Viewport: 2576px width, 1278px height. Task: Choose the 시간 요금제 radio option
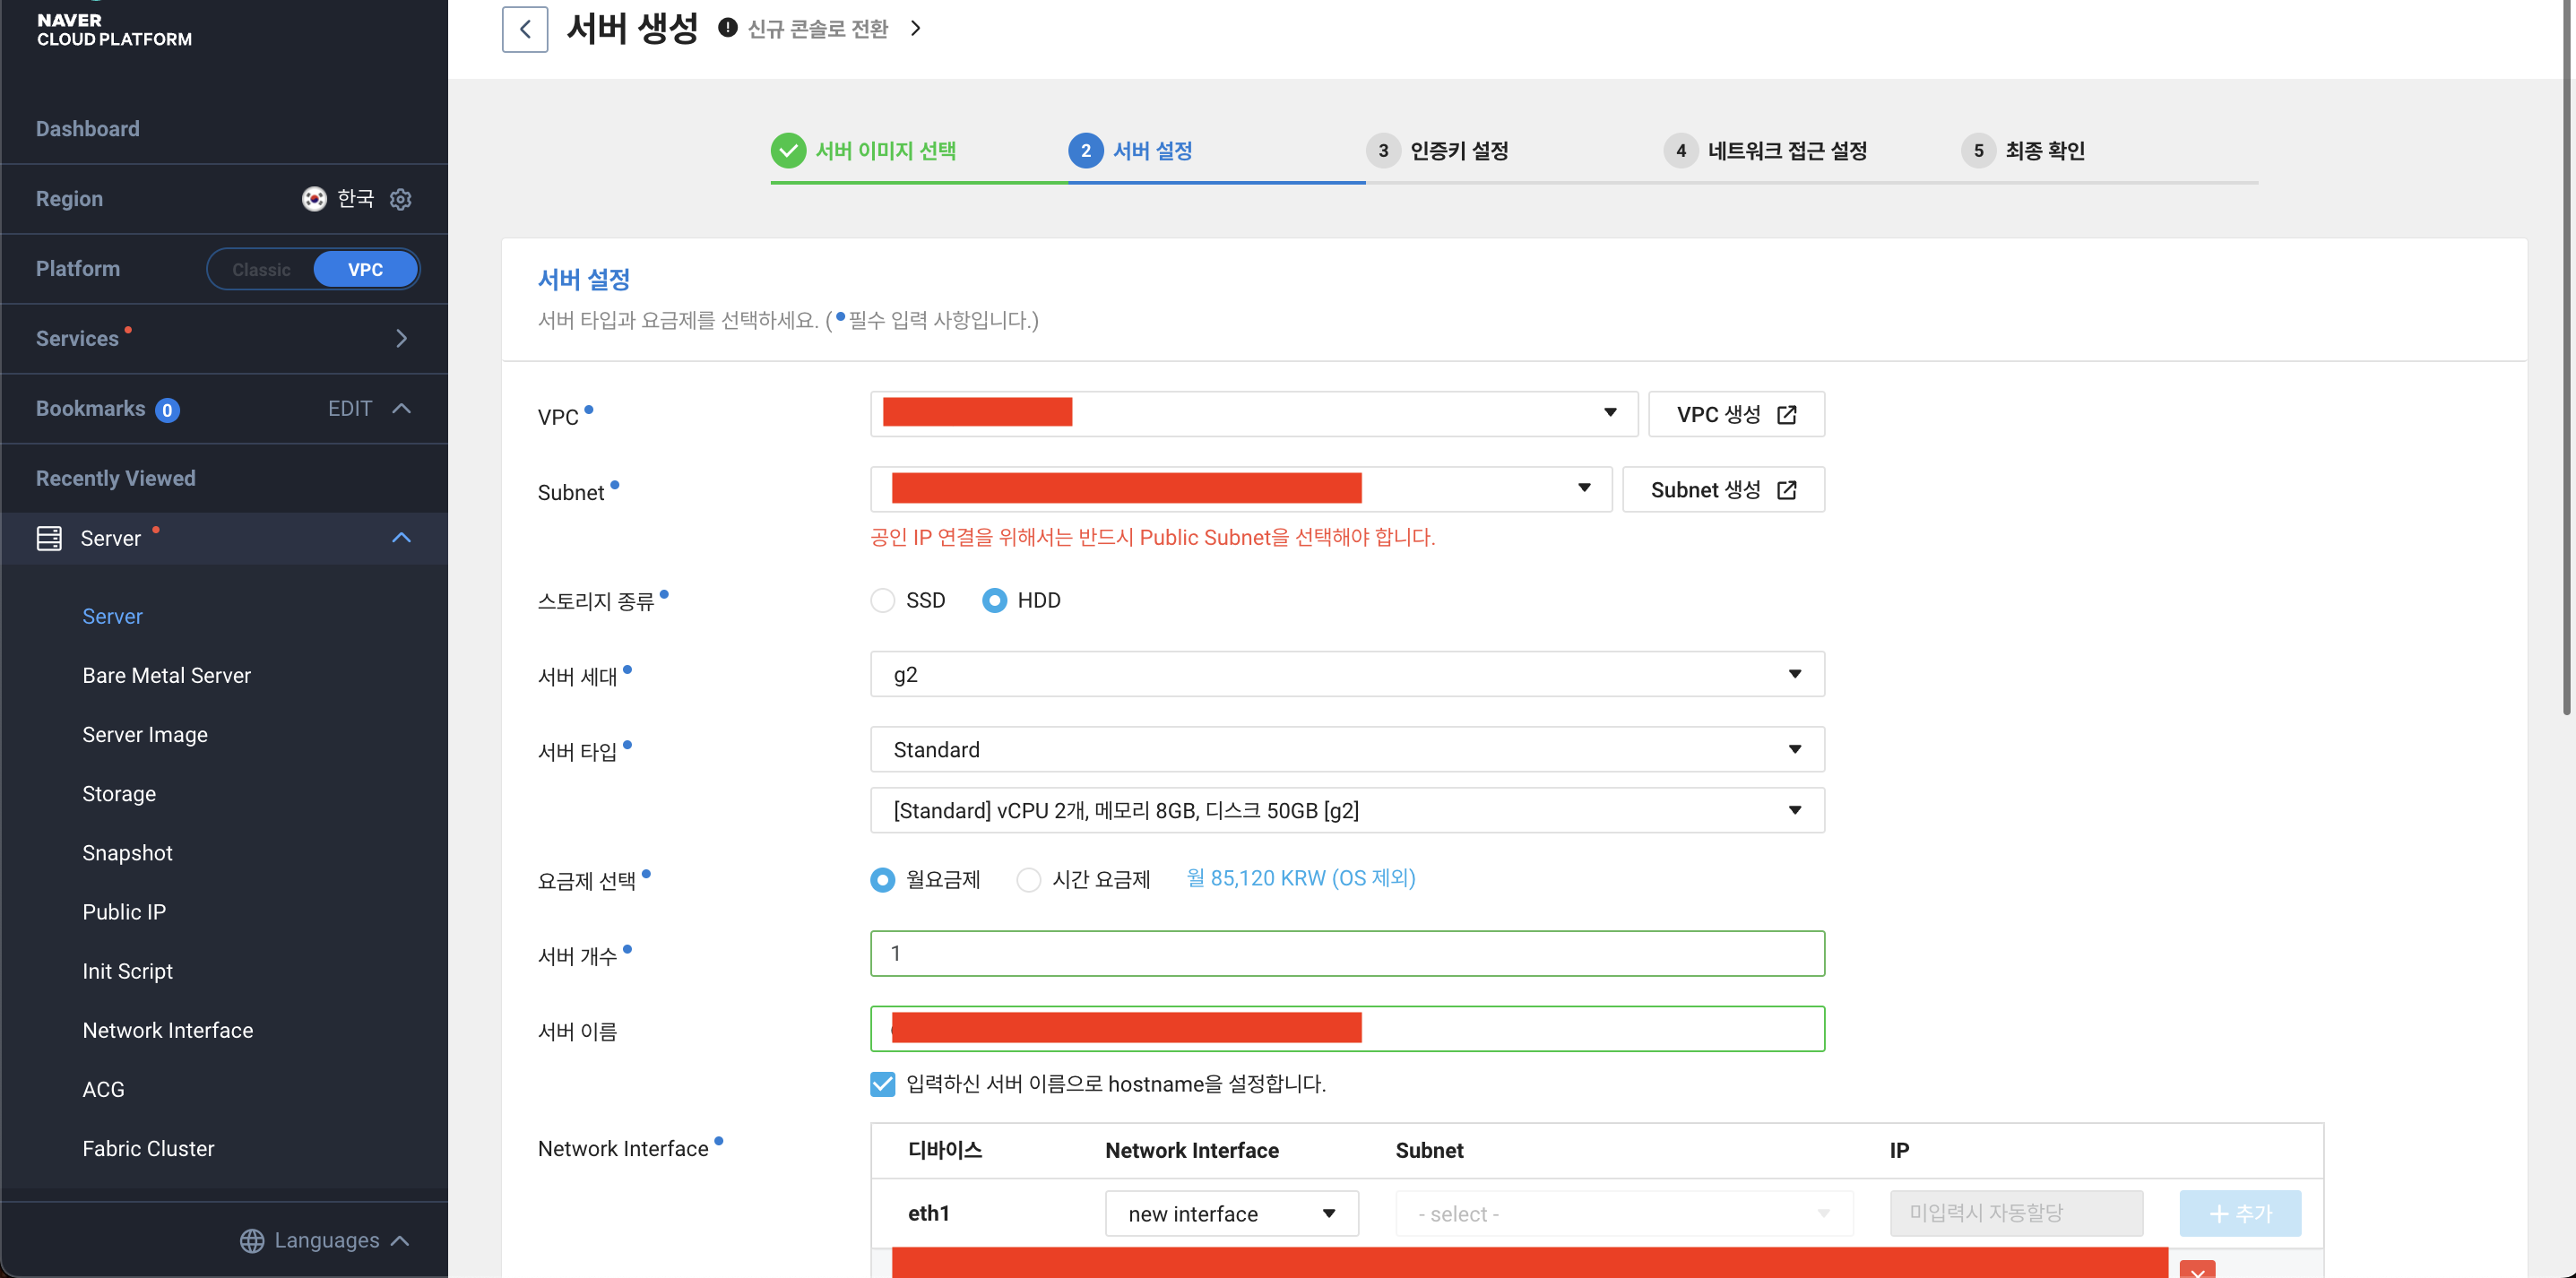(x=1028, y=879)
